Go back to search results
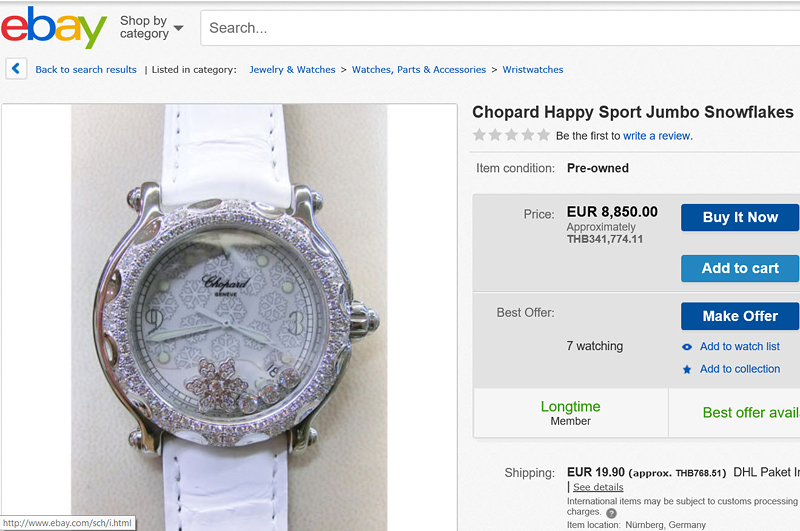Screen dimensions: 800x531 tap(86, 70)
